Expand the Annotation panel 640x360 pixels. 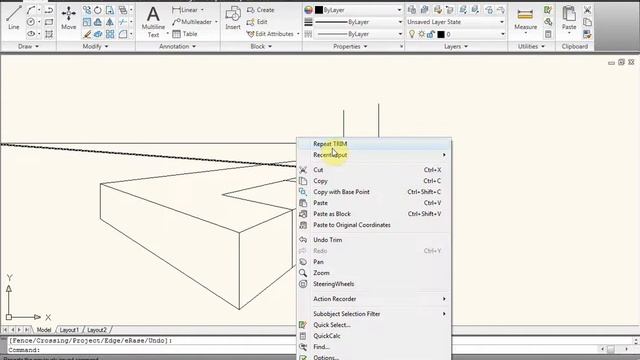(x=178, y=47)
